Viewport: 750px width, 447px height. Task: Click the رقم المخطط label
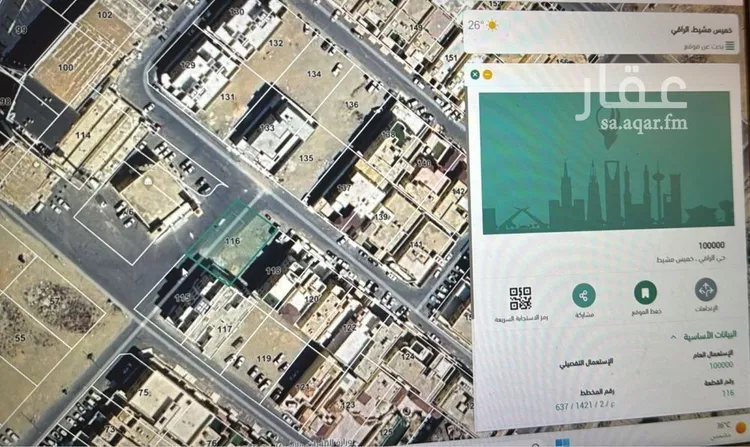pos(597,392)
